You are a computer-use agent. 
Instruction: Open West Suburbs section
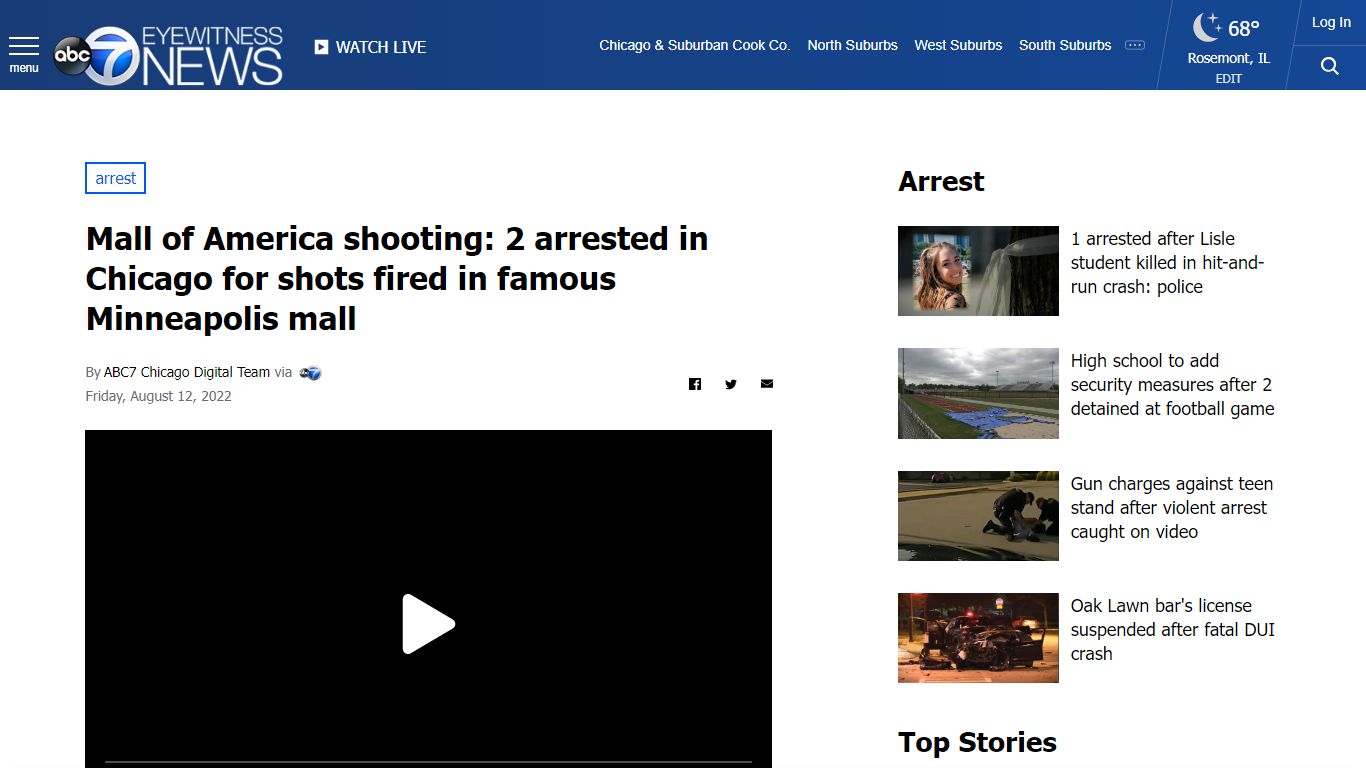pos(958,45)
